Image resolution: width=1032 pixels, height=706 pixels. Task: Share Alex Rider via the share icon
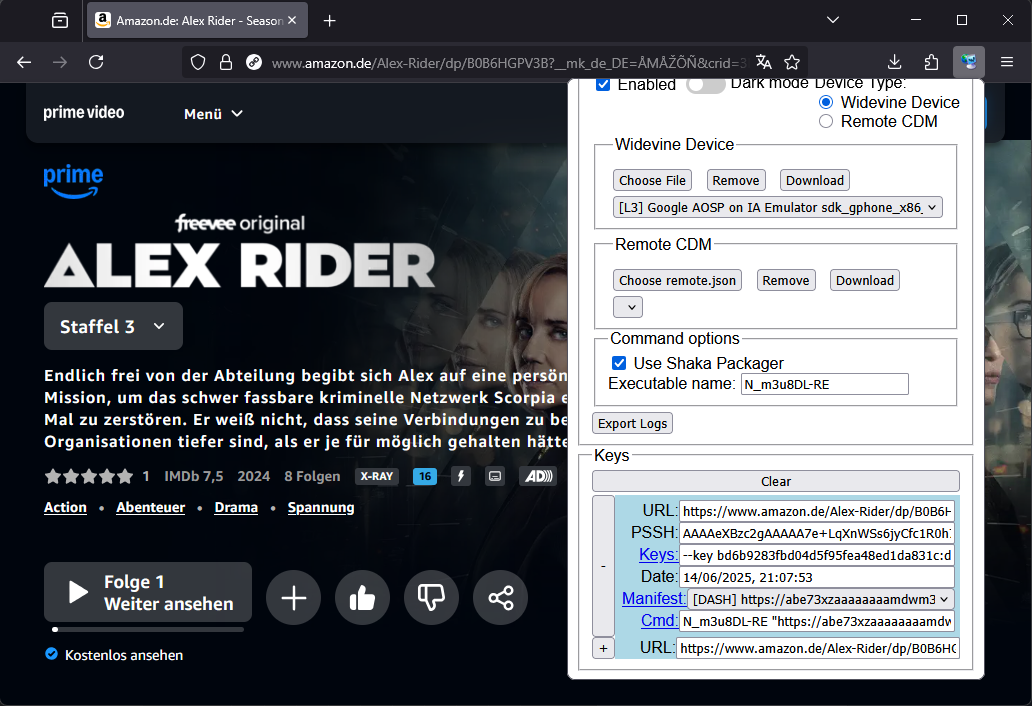tap(500, 597)
